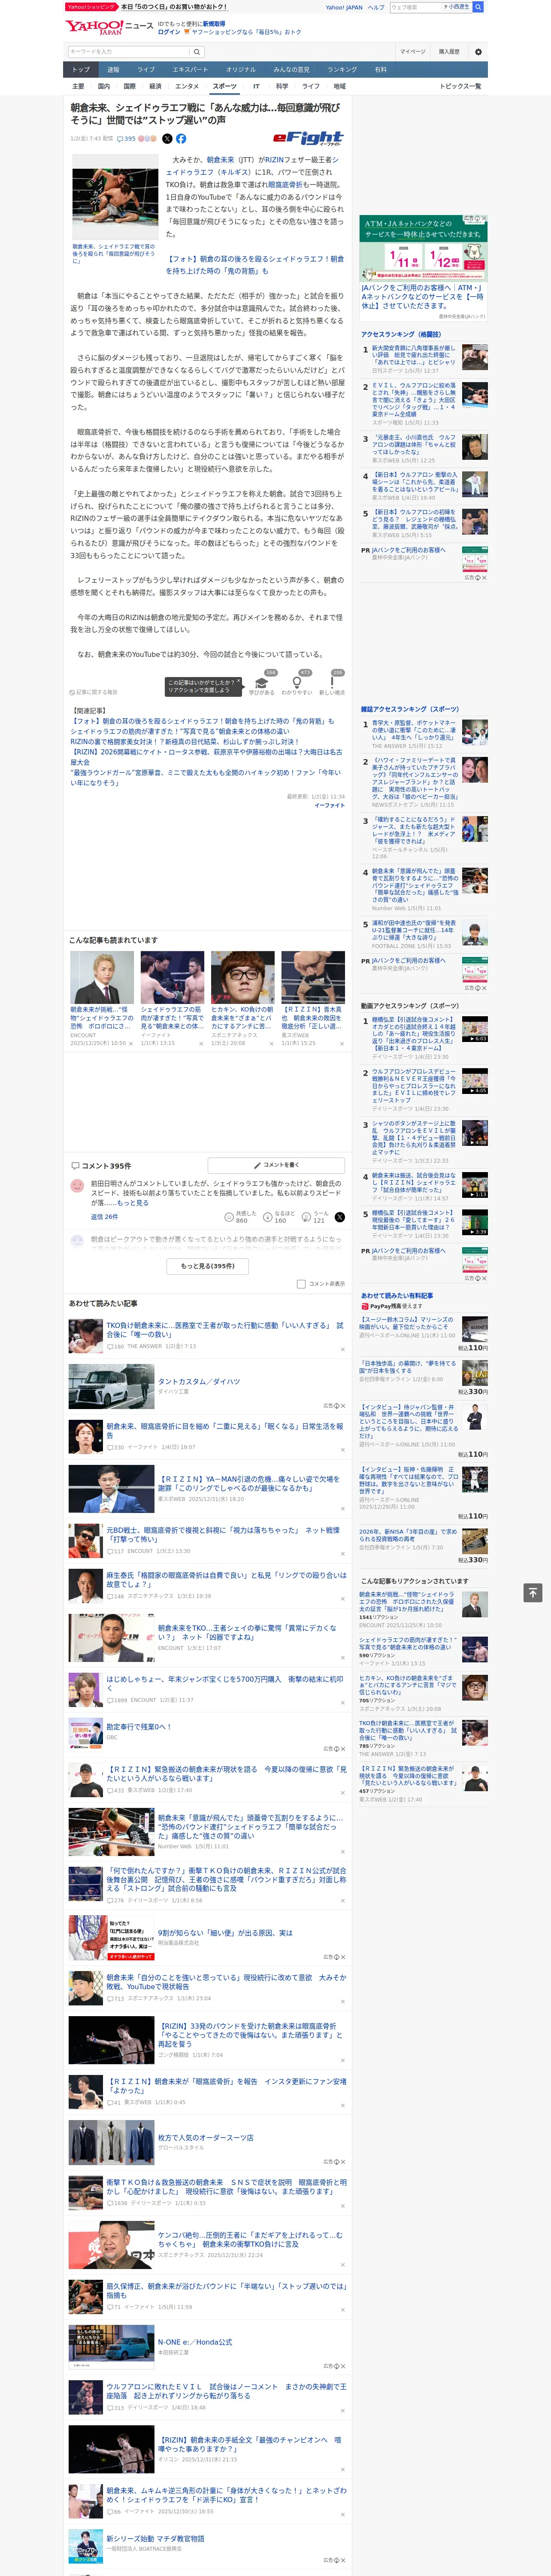Open article 元BD戦士、眼窩底骨折で複視と斜視に
This screenshot has height=2576, width=551.
[224, 1535]
